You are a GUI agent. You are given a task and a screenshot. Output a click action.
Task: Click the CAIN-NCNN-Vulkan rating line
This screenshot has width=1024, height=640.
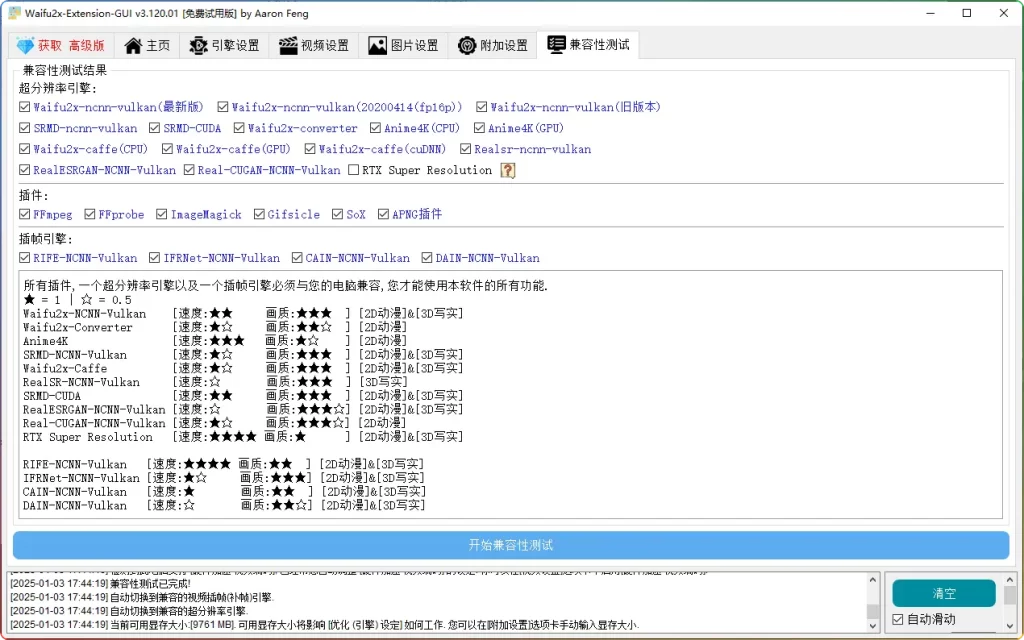[224, 492]
